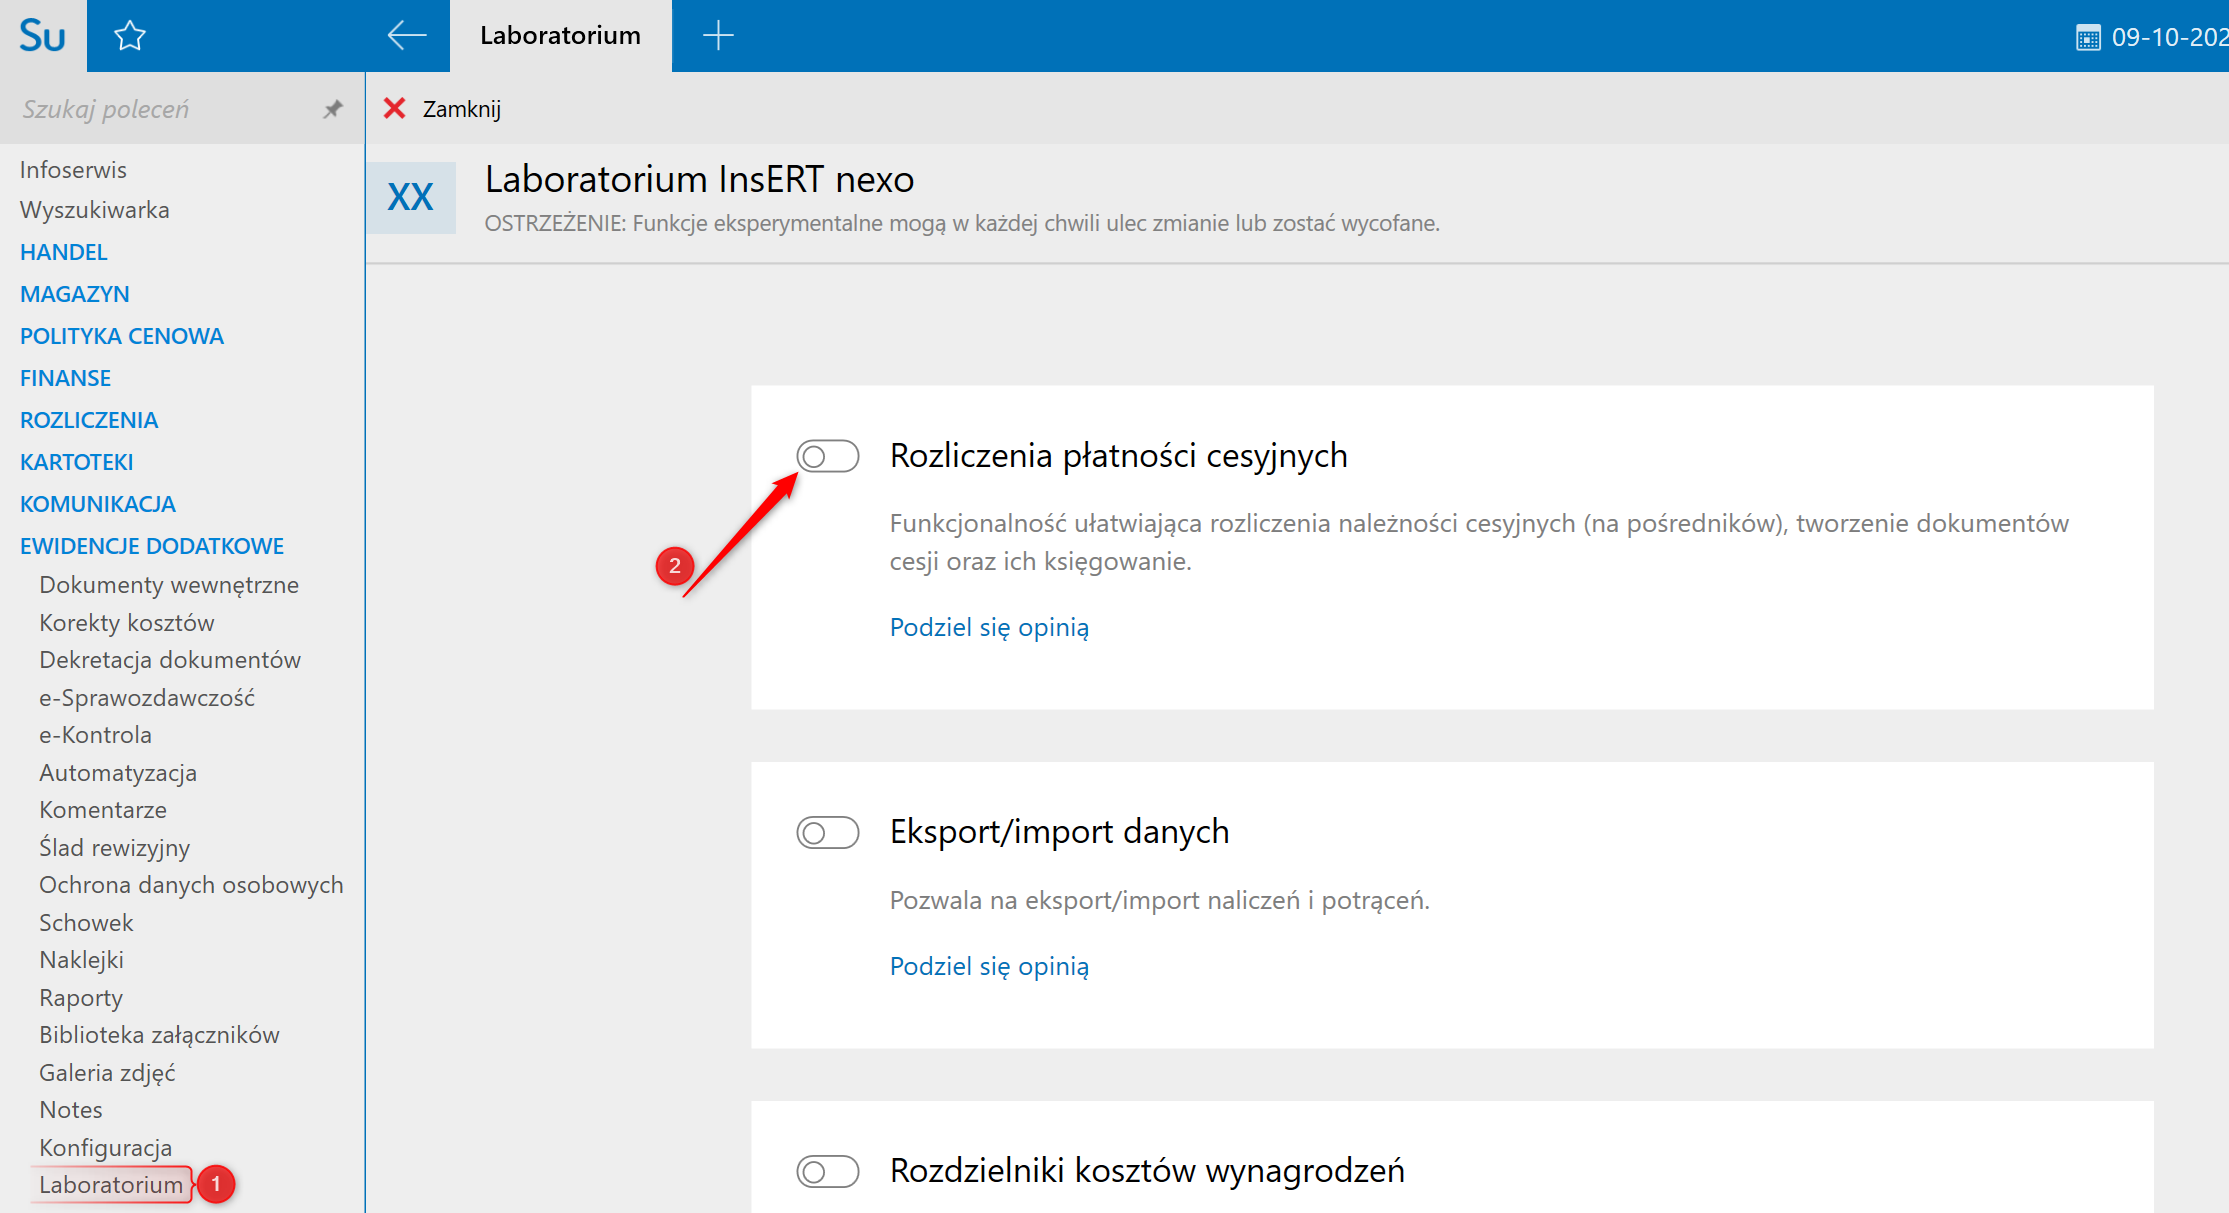Expand the HANDEL menu section
The image size is (2229, 1213).
click(63, 252)
